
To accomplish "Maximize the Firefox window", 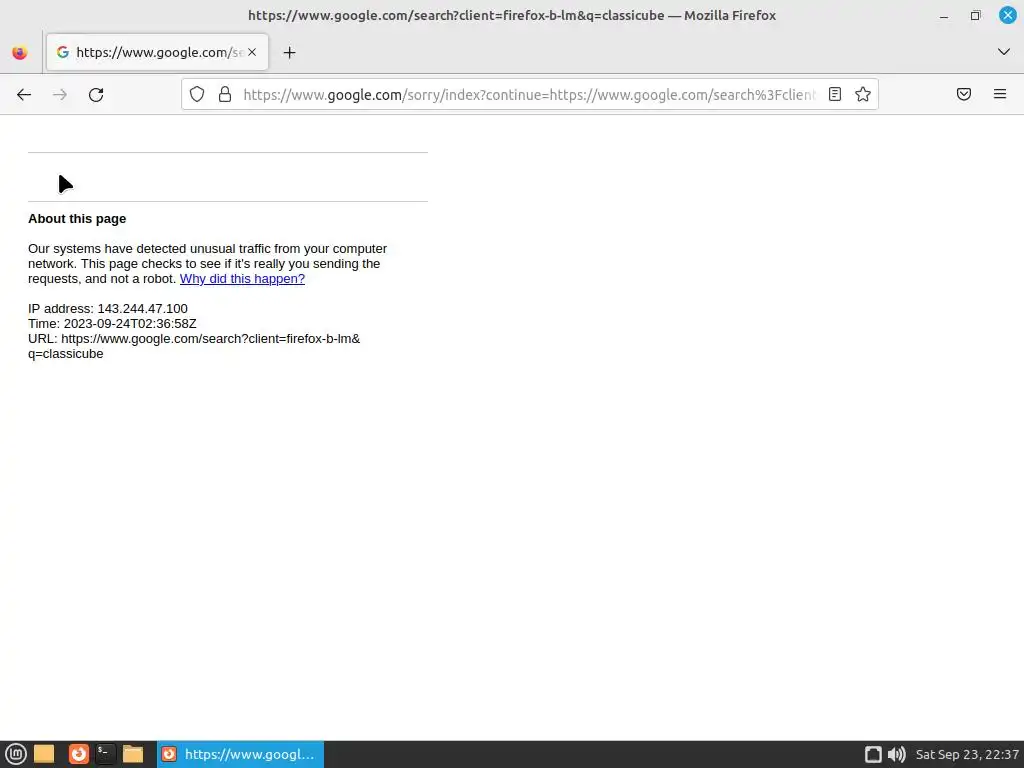I will (975, 16).
